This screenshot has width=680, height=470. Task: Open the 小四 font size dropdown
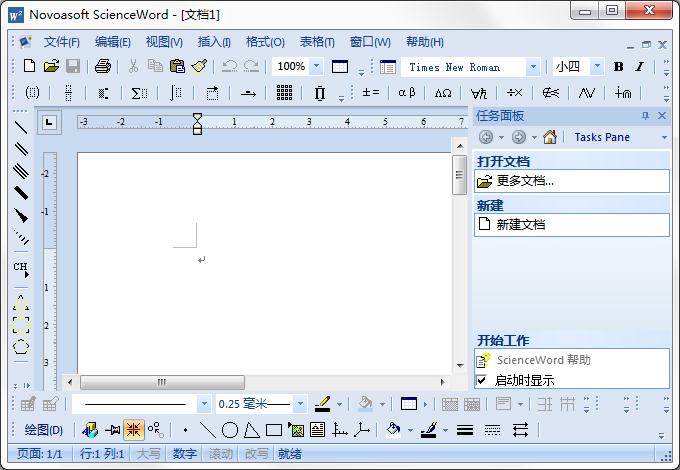(x=597, y=66)
